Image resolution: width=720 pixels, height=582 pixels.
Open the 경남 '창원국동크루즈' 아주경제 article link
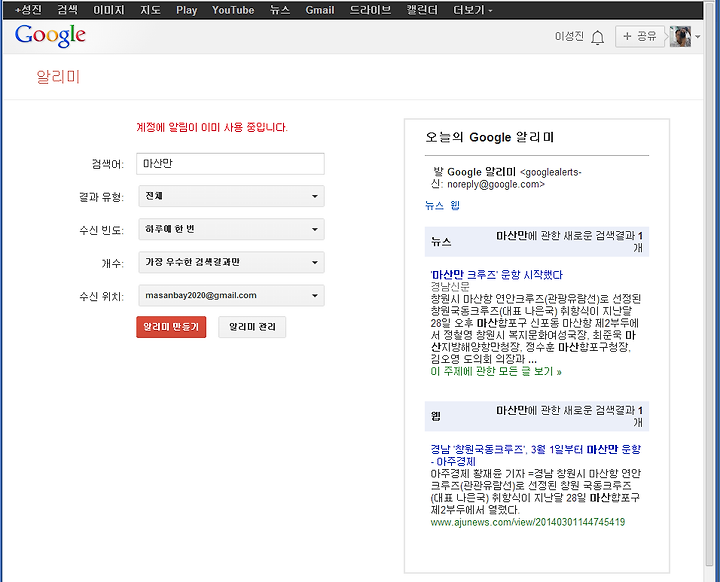coord(535,455)
